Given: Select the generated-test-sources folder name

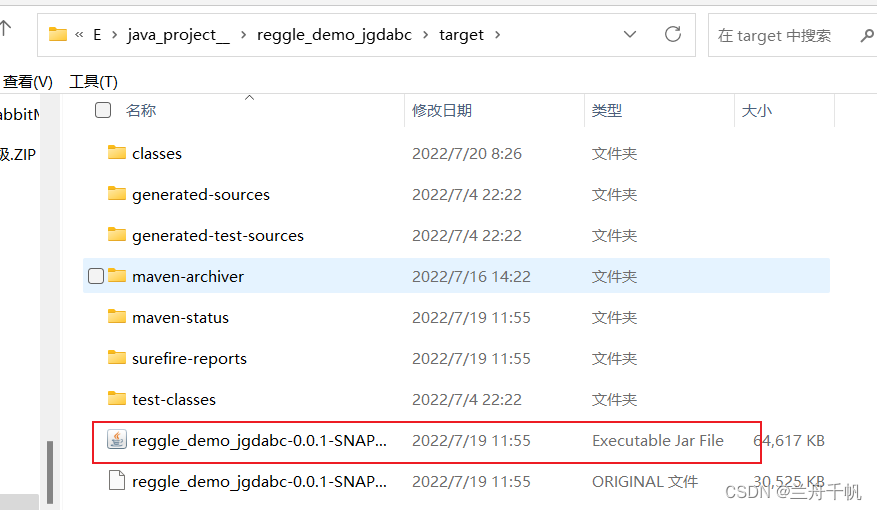Looking at the screenshot, I should [218, 235].
